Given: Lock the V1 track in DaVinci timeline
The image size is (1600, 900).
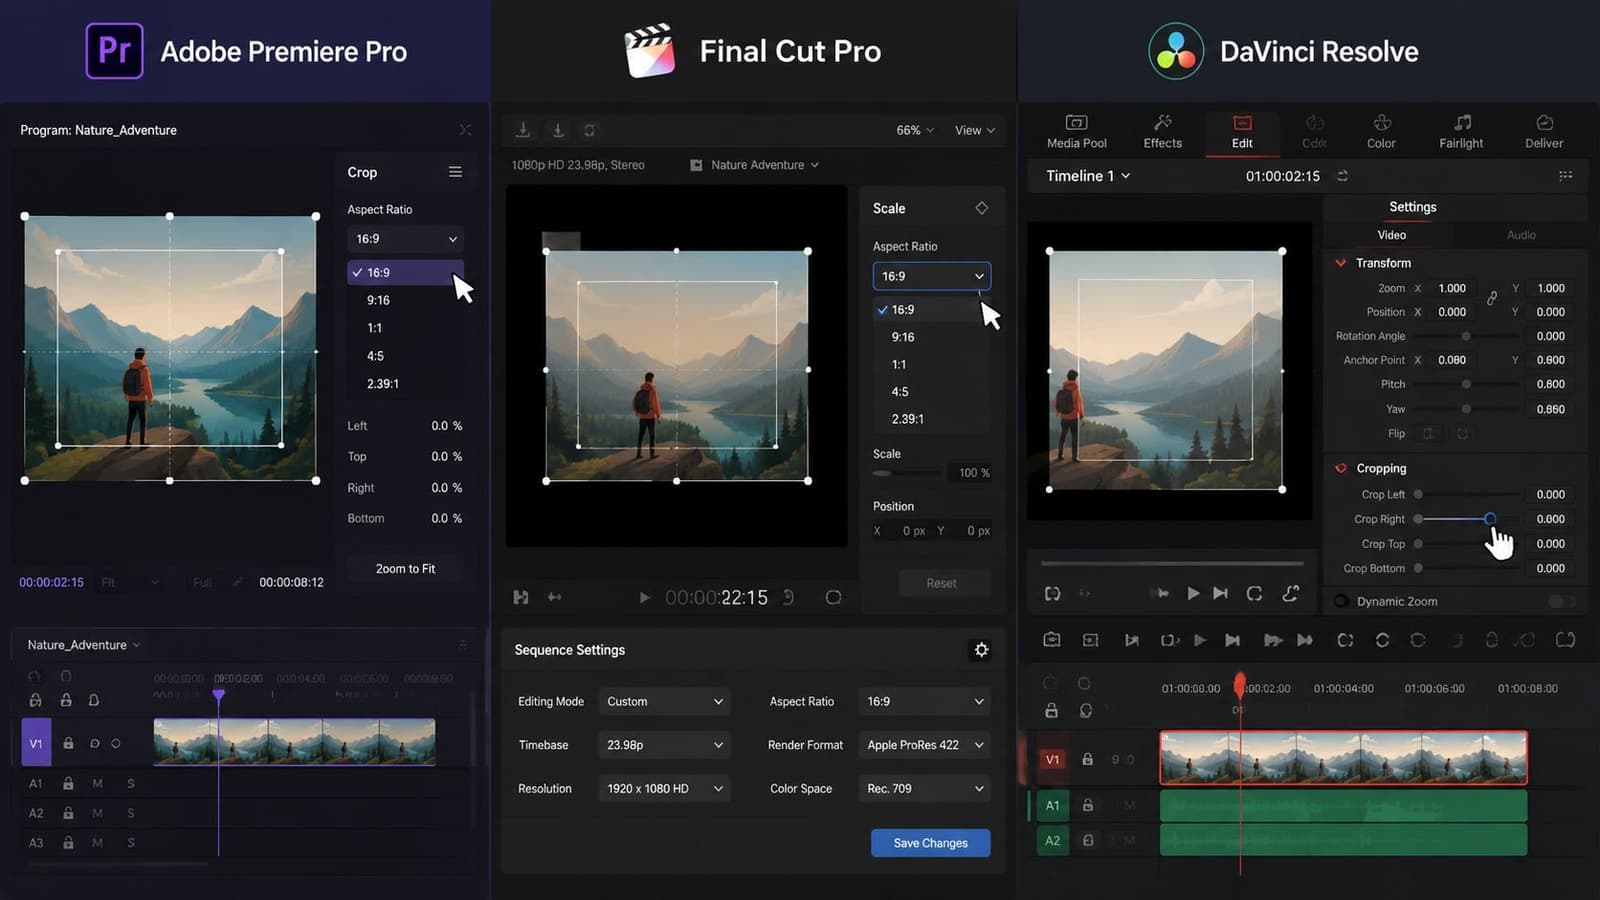Looking at the screenshot, I should pos(1087,759).
